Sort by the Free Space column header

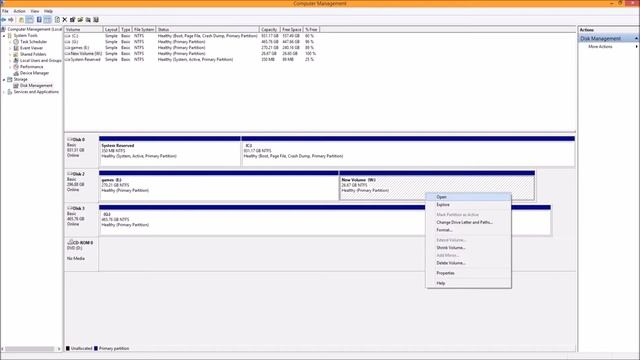click(x=292, y=29)
